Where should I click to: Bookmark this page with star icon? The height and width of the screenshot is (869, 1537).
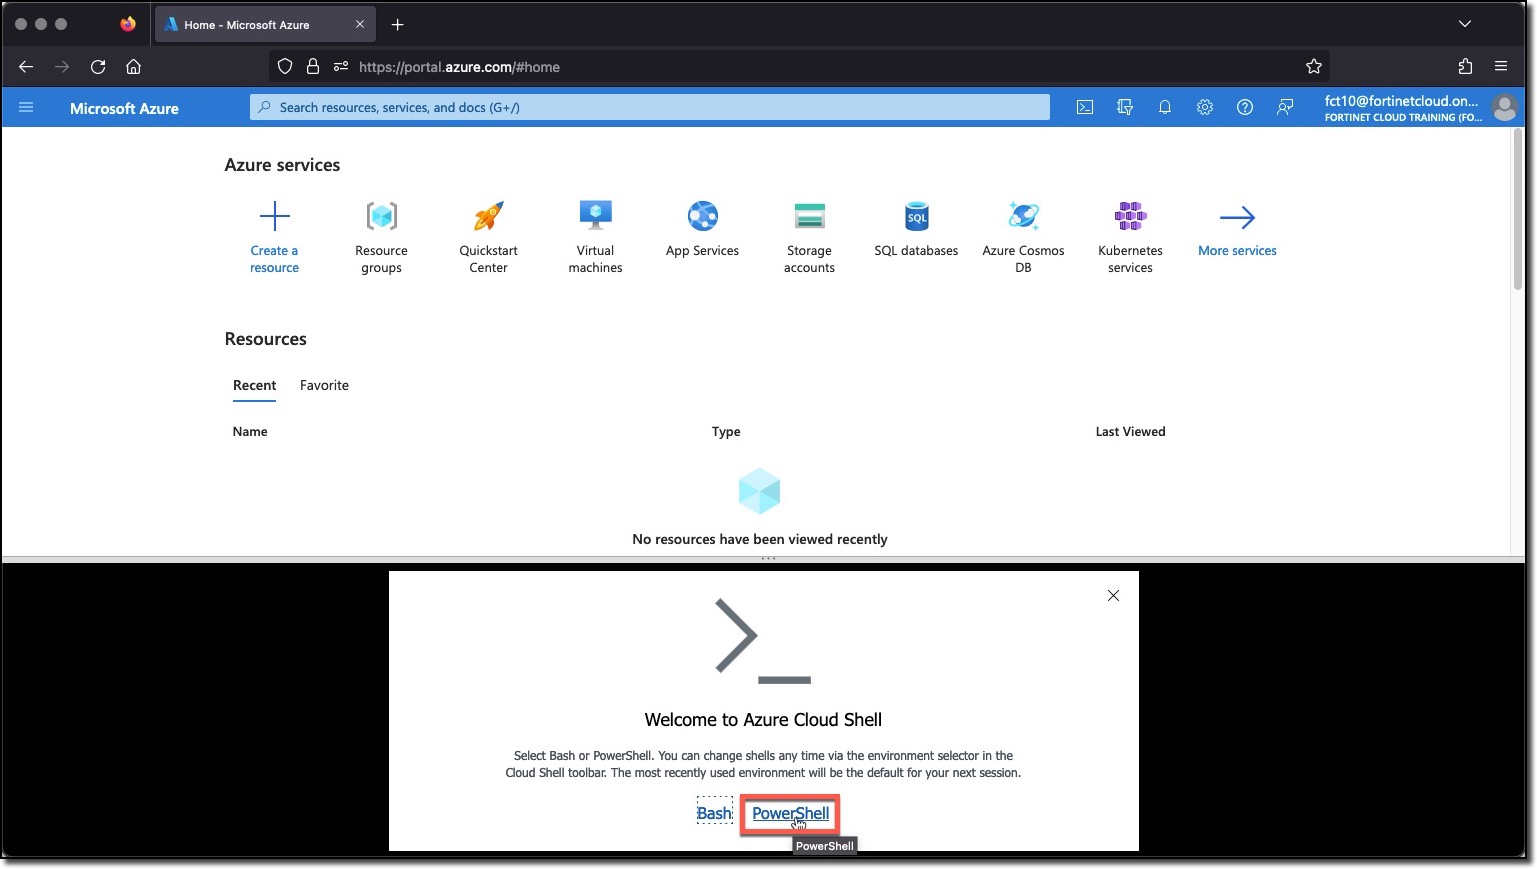click(1314, 67)
